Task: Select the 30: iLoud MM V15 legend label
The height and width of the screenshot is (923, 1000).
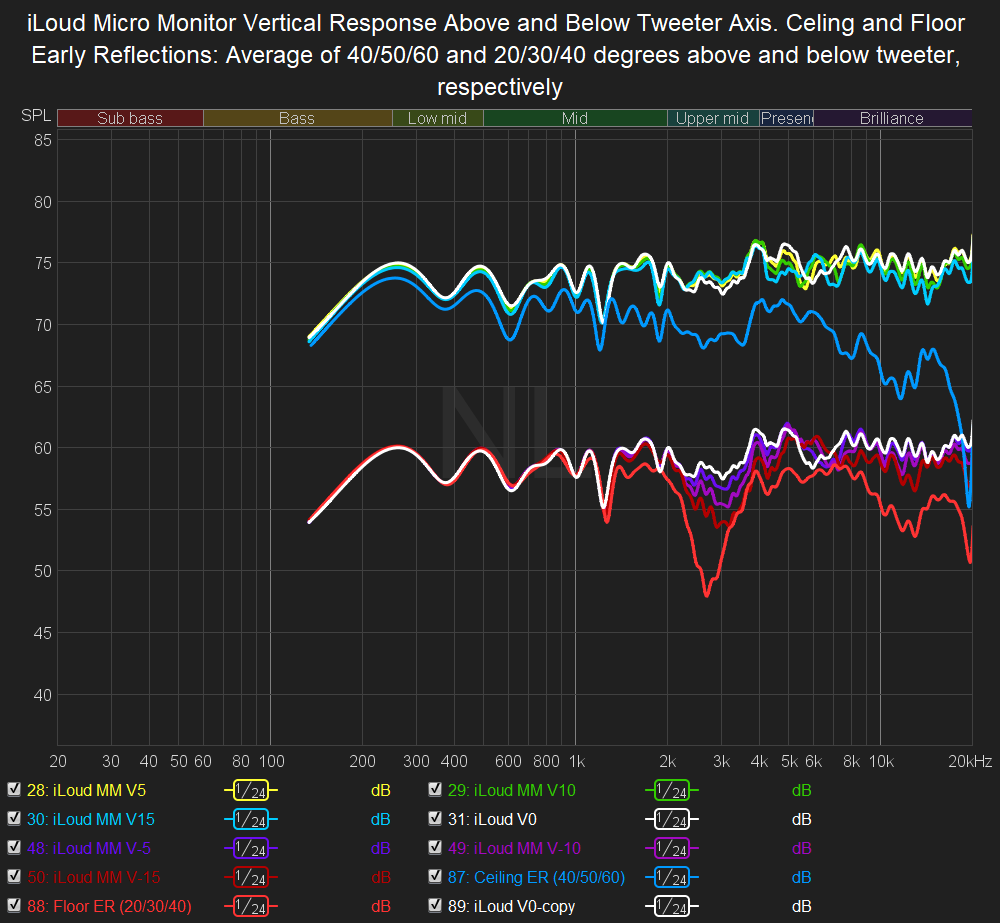Action: coord(91,819)
